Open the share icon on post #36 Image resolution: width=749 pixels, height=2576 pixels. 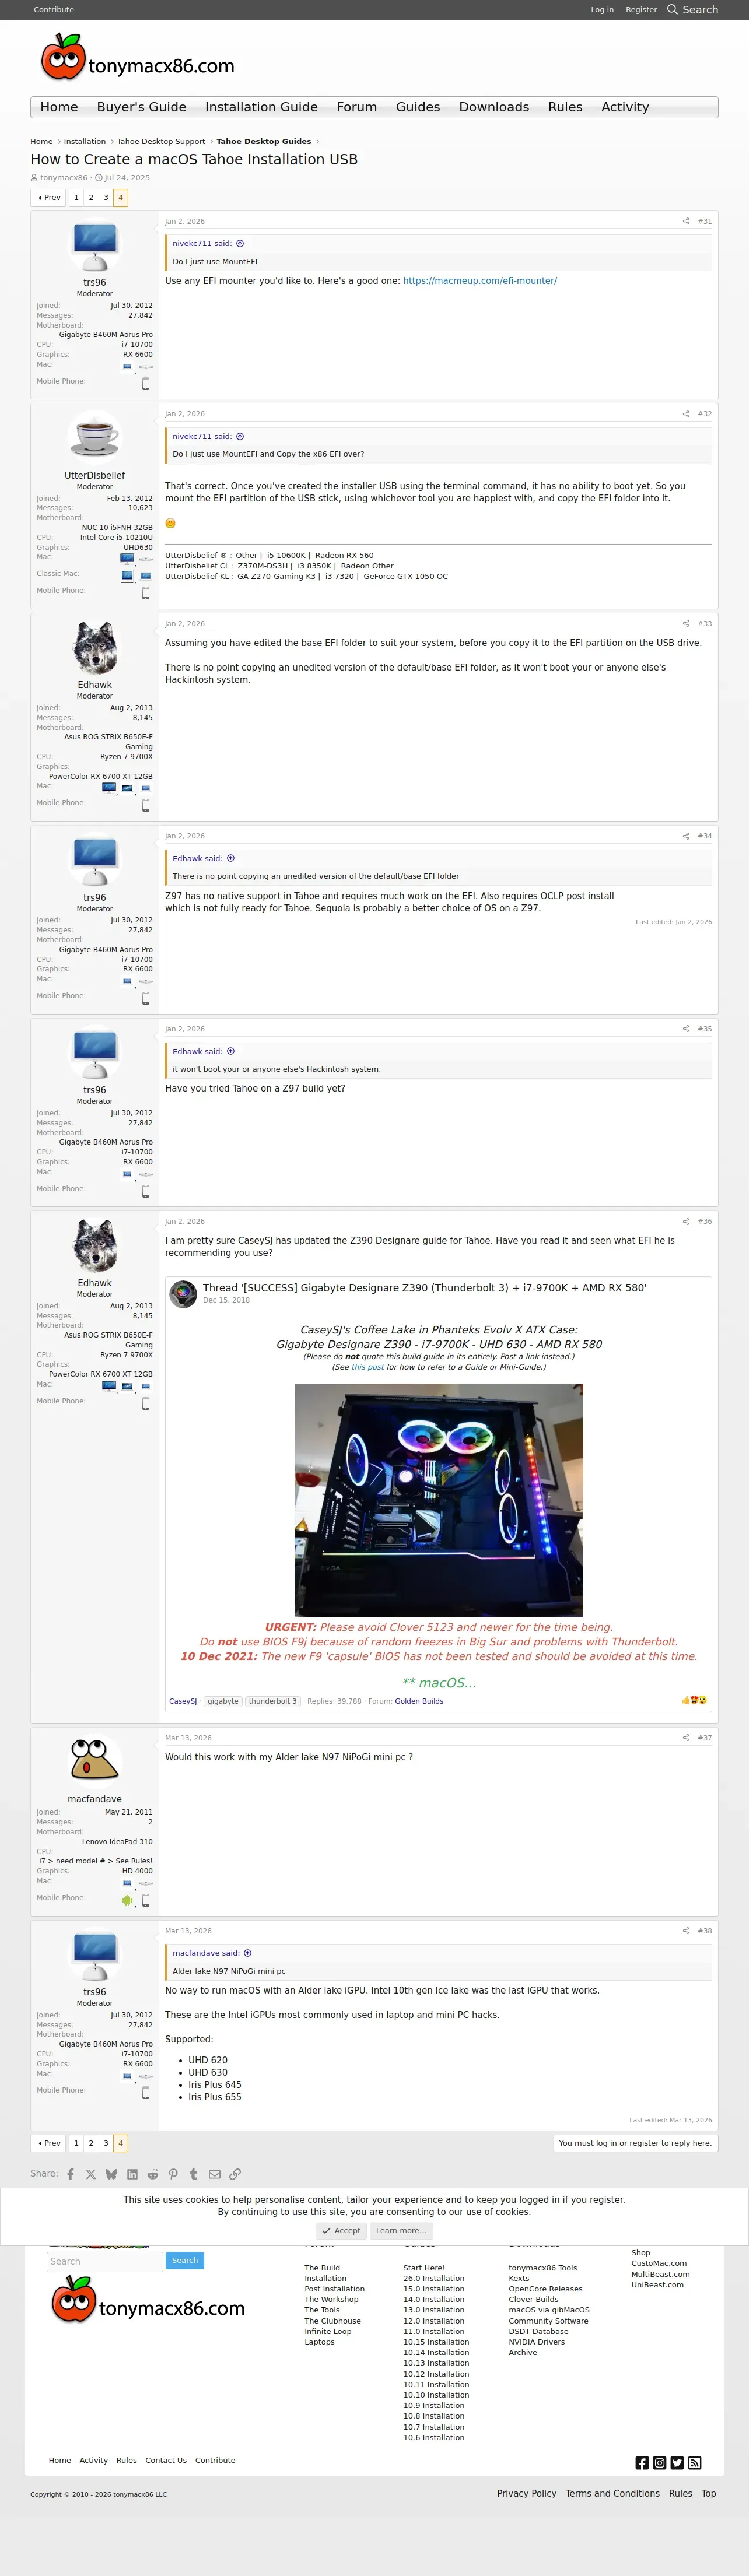click(686, 1221)
